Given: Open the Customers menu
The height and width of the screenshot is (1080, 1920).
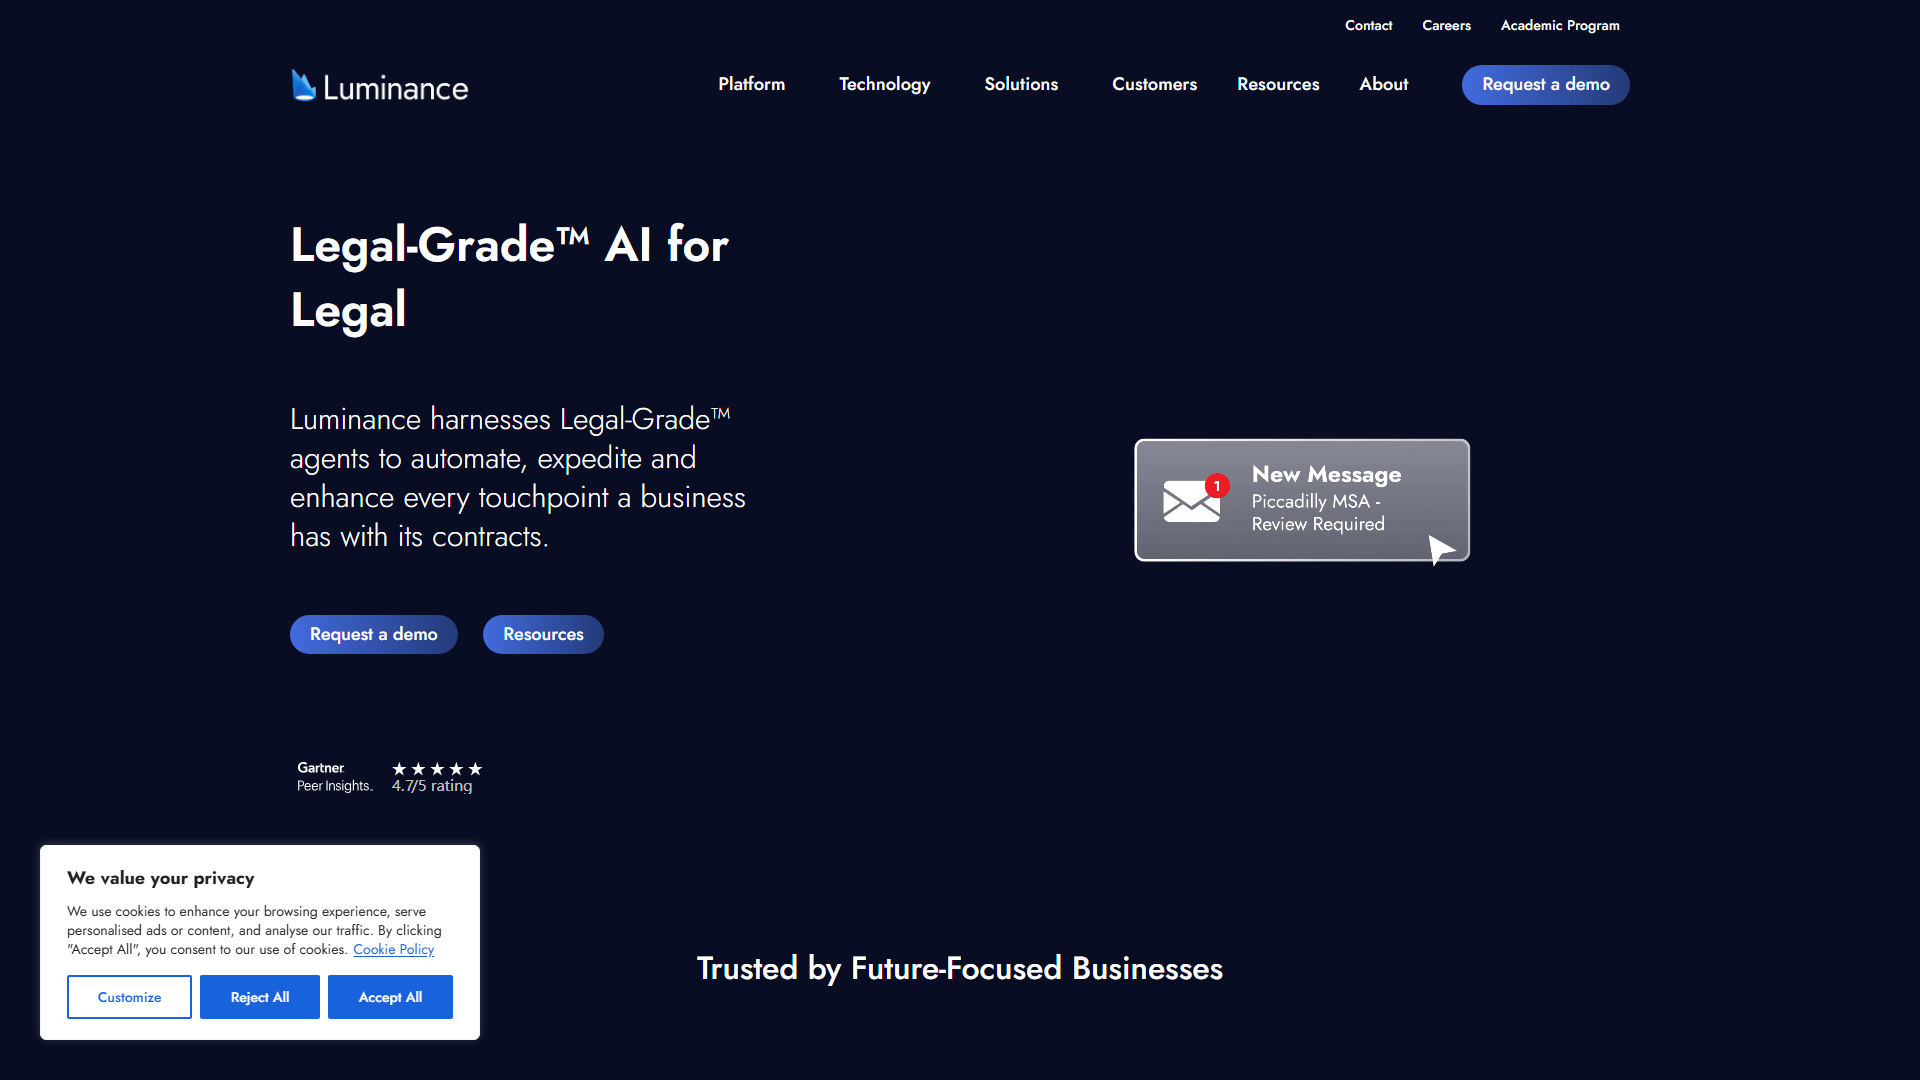Looking at the screenshot, I should click(x=1155, y=85).
